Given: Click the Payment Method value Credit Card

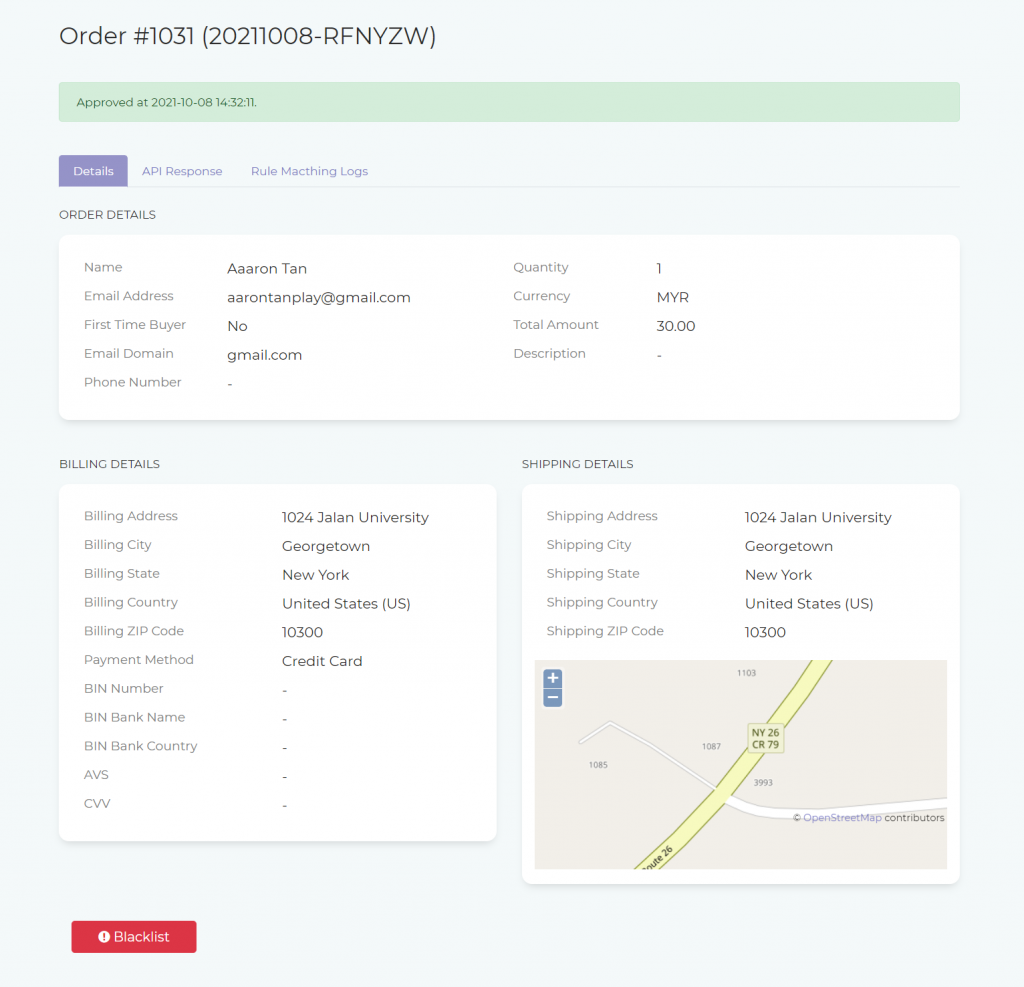Looking at the screenshot, I should tap(322, 662).
